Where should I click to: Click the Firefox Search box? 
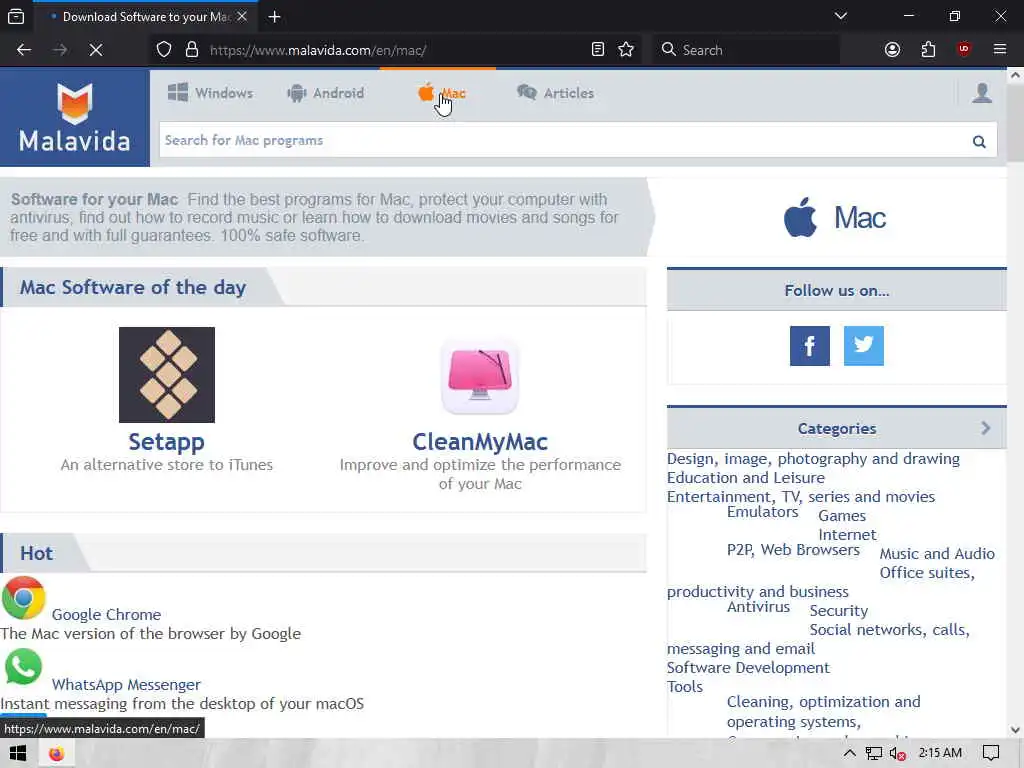746,50
